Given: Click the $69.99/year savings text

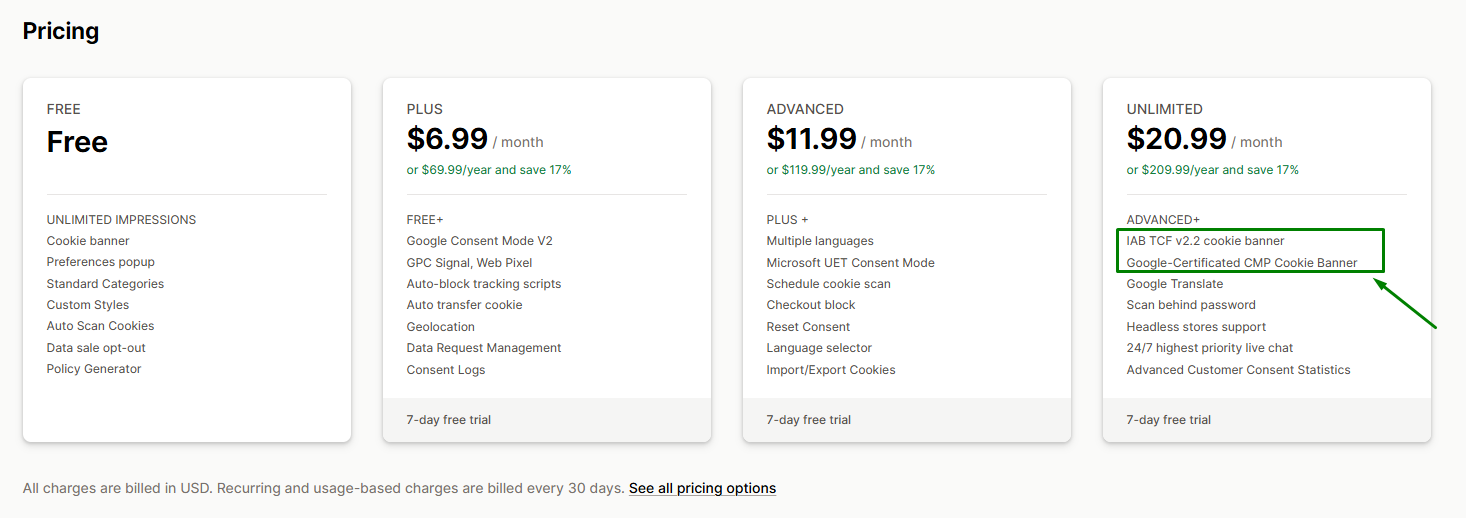Looking at the screenshot, I should pyautogui.click(x=488, y=170).
